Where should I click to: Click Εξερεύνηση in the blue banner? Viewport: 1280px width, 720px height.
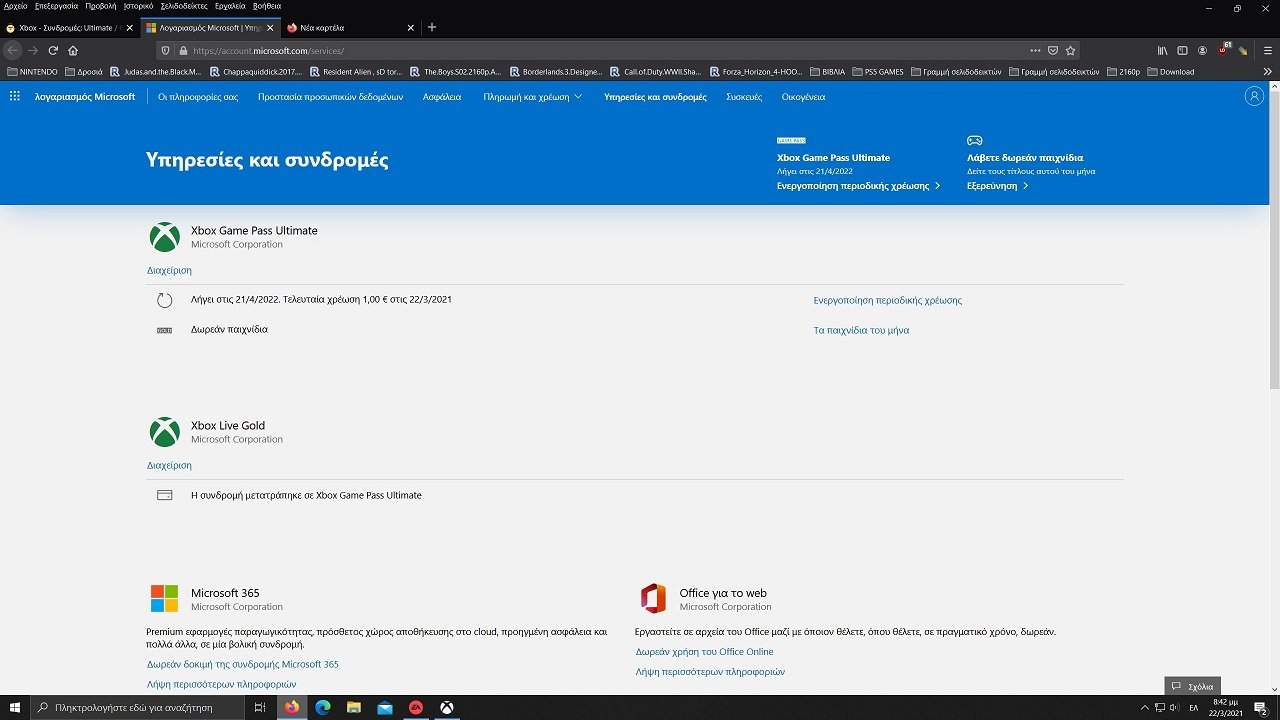[997, 186]
